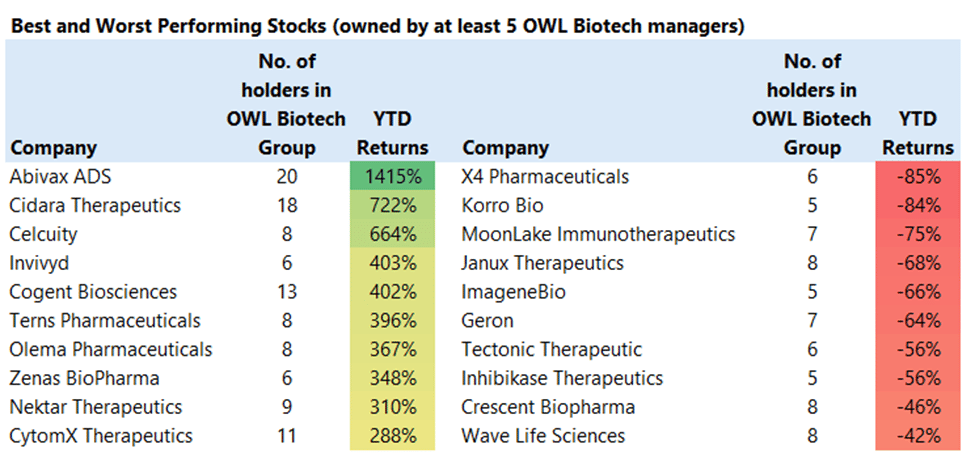Click the CytomX Therapeutics company cell

tap(101, 436)
